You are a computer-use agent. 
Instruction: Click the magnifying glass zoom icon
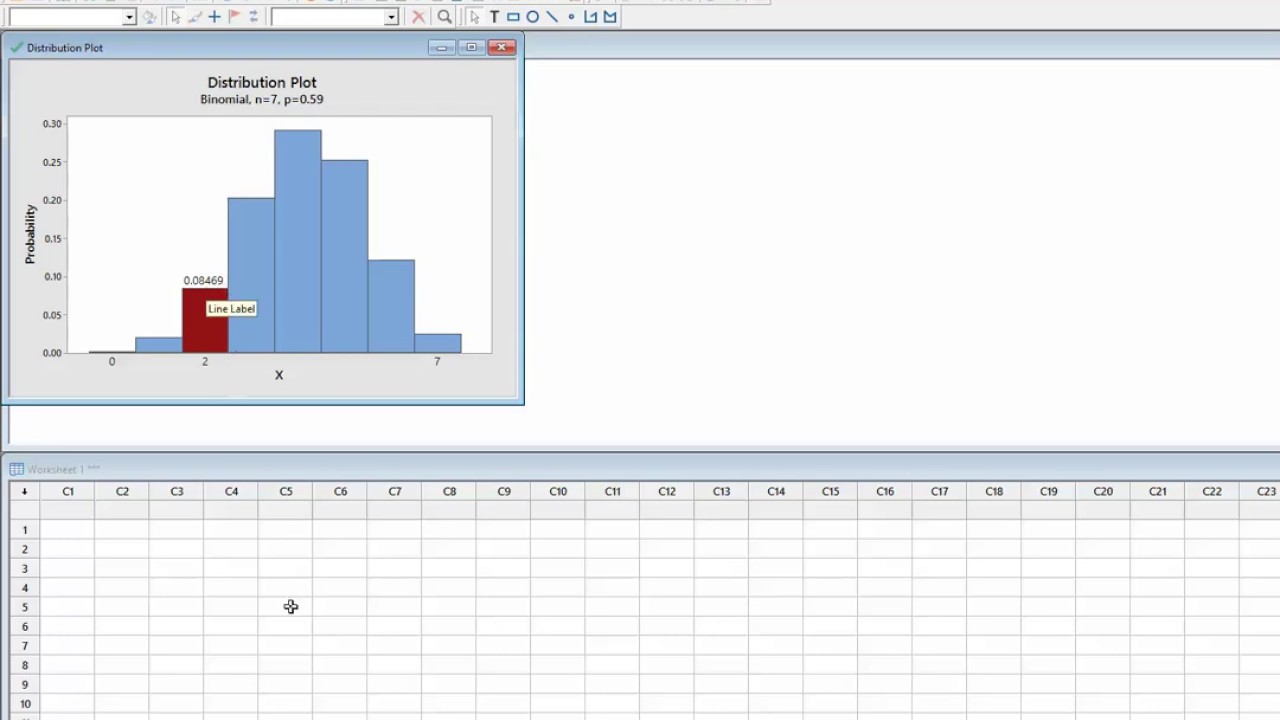(x=445, y=17)
